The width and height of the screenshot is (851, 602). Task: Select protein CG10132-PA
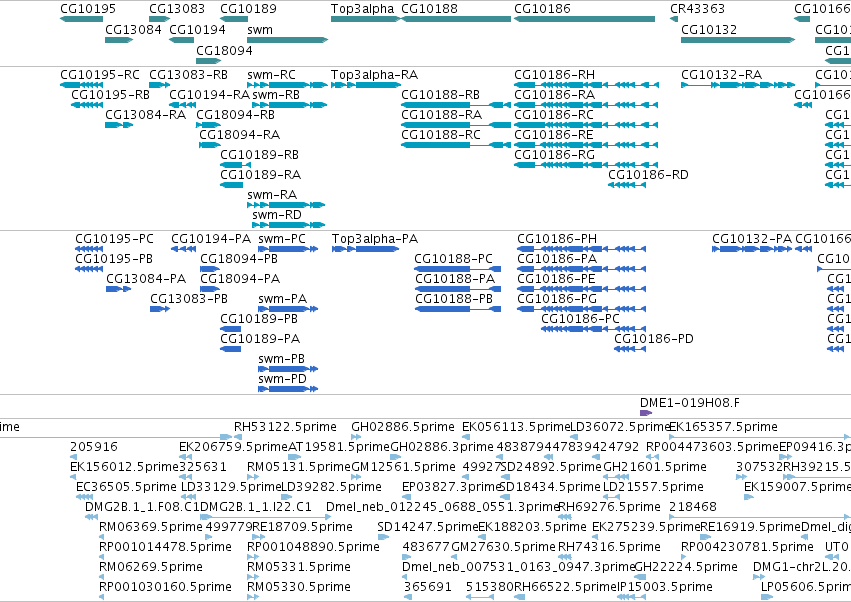[x=752, y=249]
